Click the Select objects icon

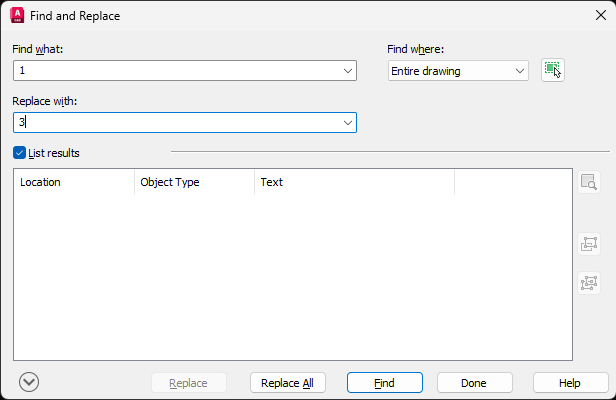click(x=553, y=70)
